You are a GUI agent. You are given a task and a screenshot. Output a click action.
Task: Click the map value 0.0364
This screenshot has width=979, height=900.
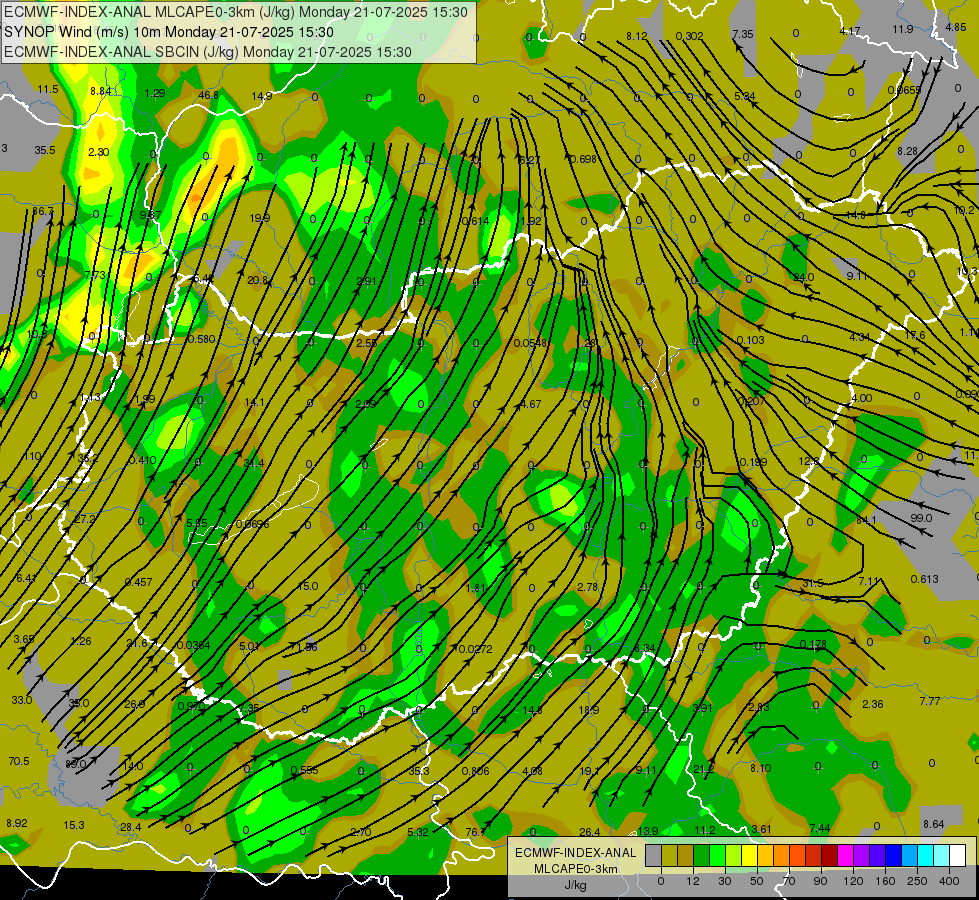[194, 645]
